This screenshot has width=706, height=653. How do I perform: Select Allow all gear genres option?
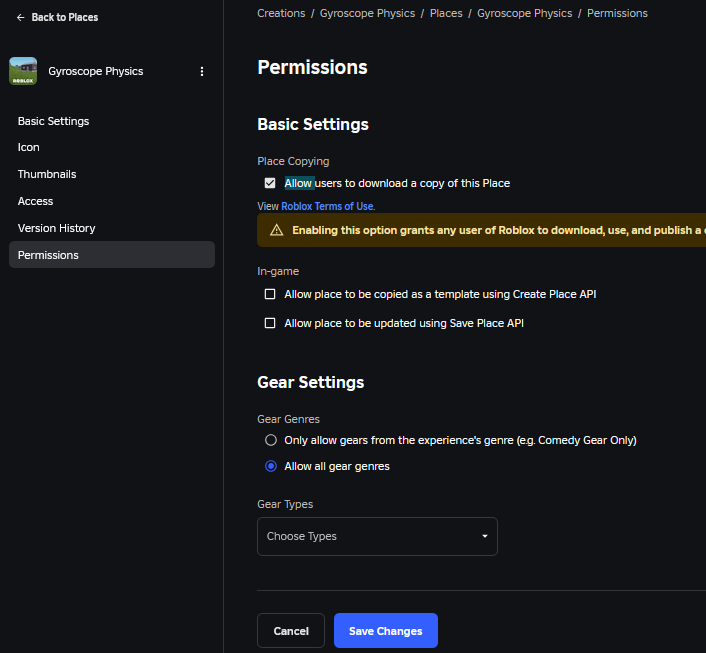coord(270,466)
